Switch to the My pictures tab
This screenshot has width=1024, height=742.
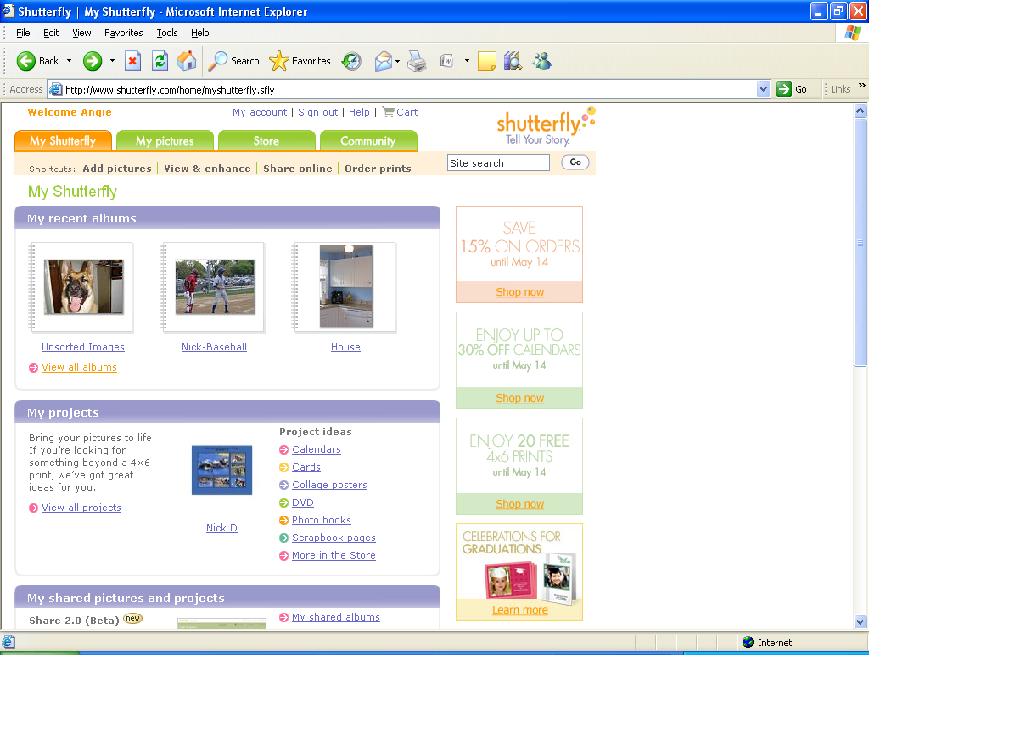coord(165,141)
